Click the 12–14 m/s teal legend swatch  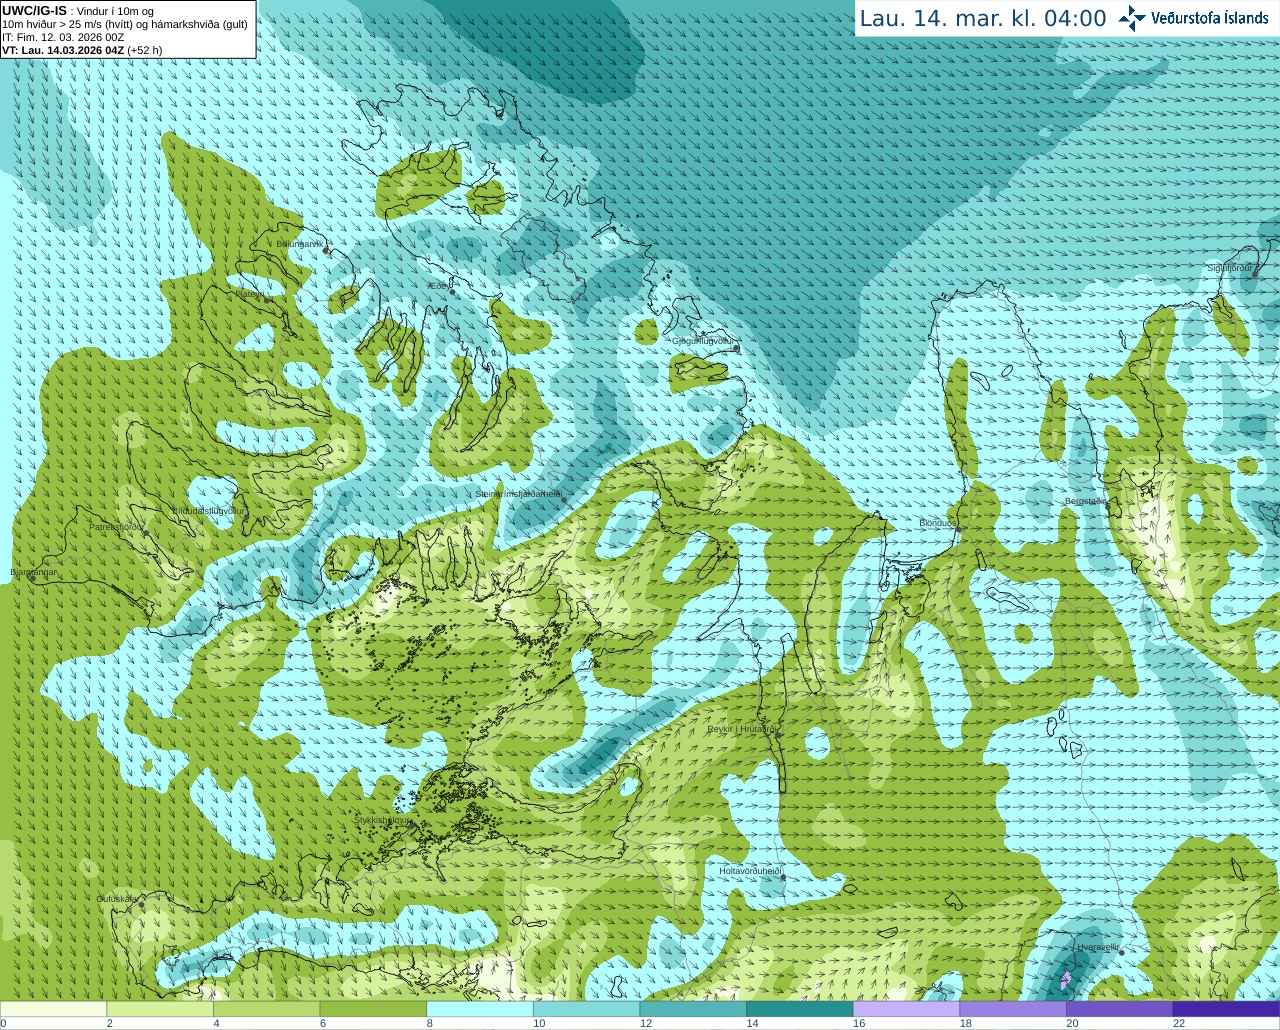pyautogui.click(x=693, y=1009)
